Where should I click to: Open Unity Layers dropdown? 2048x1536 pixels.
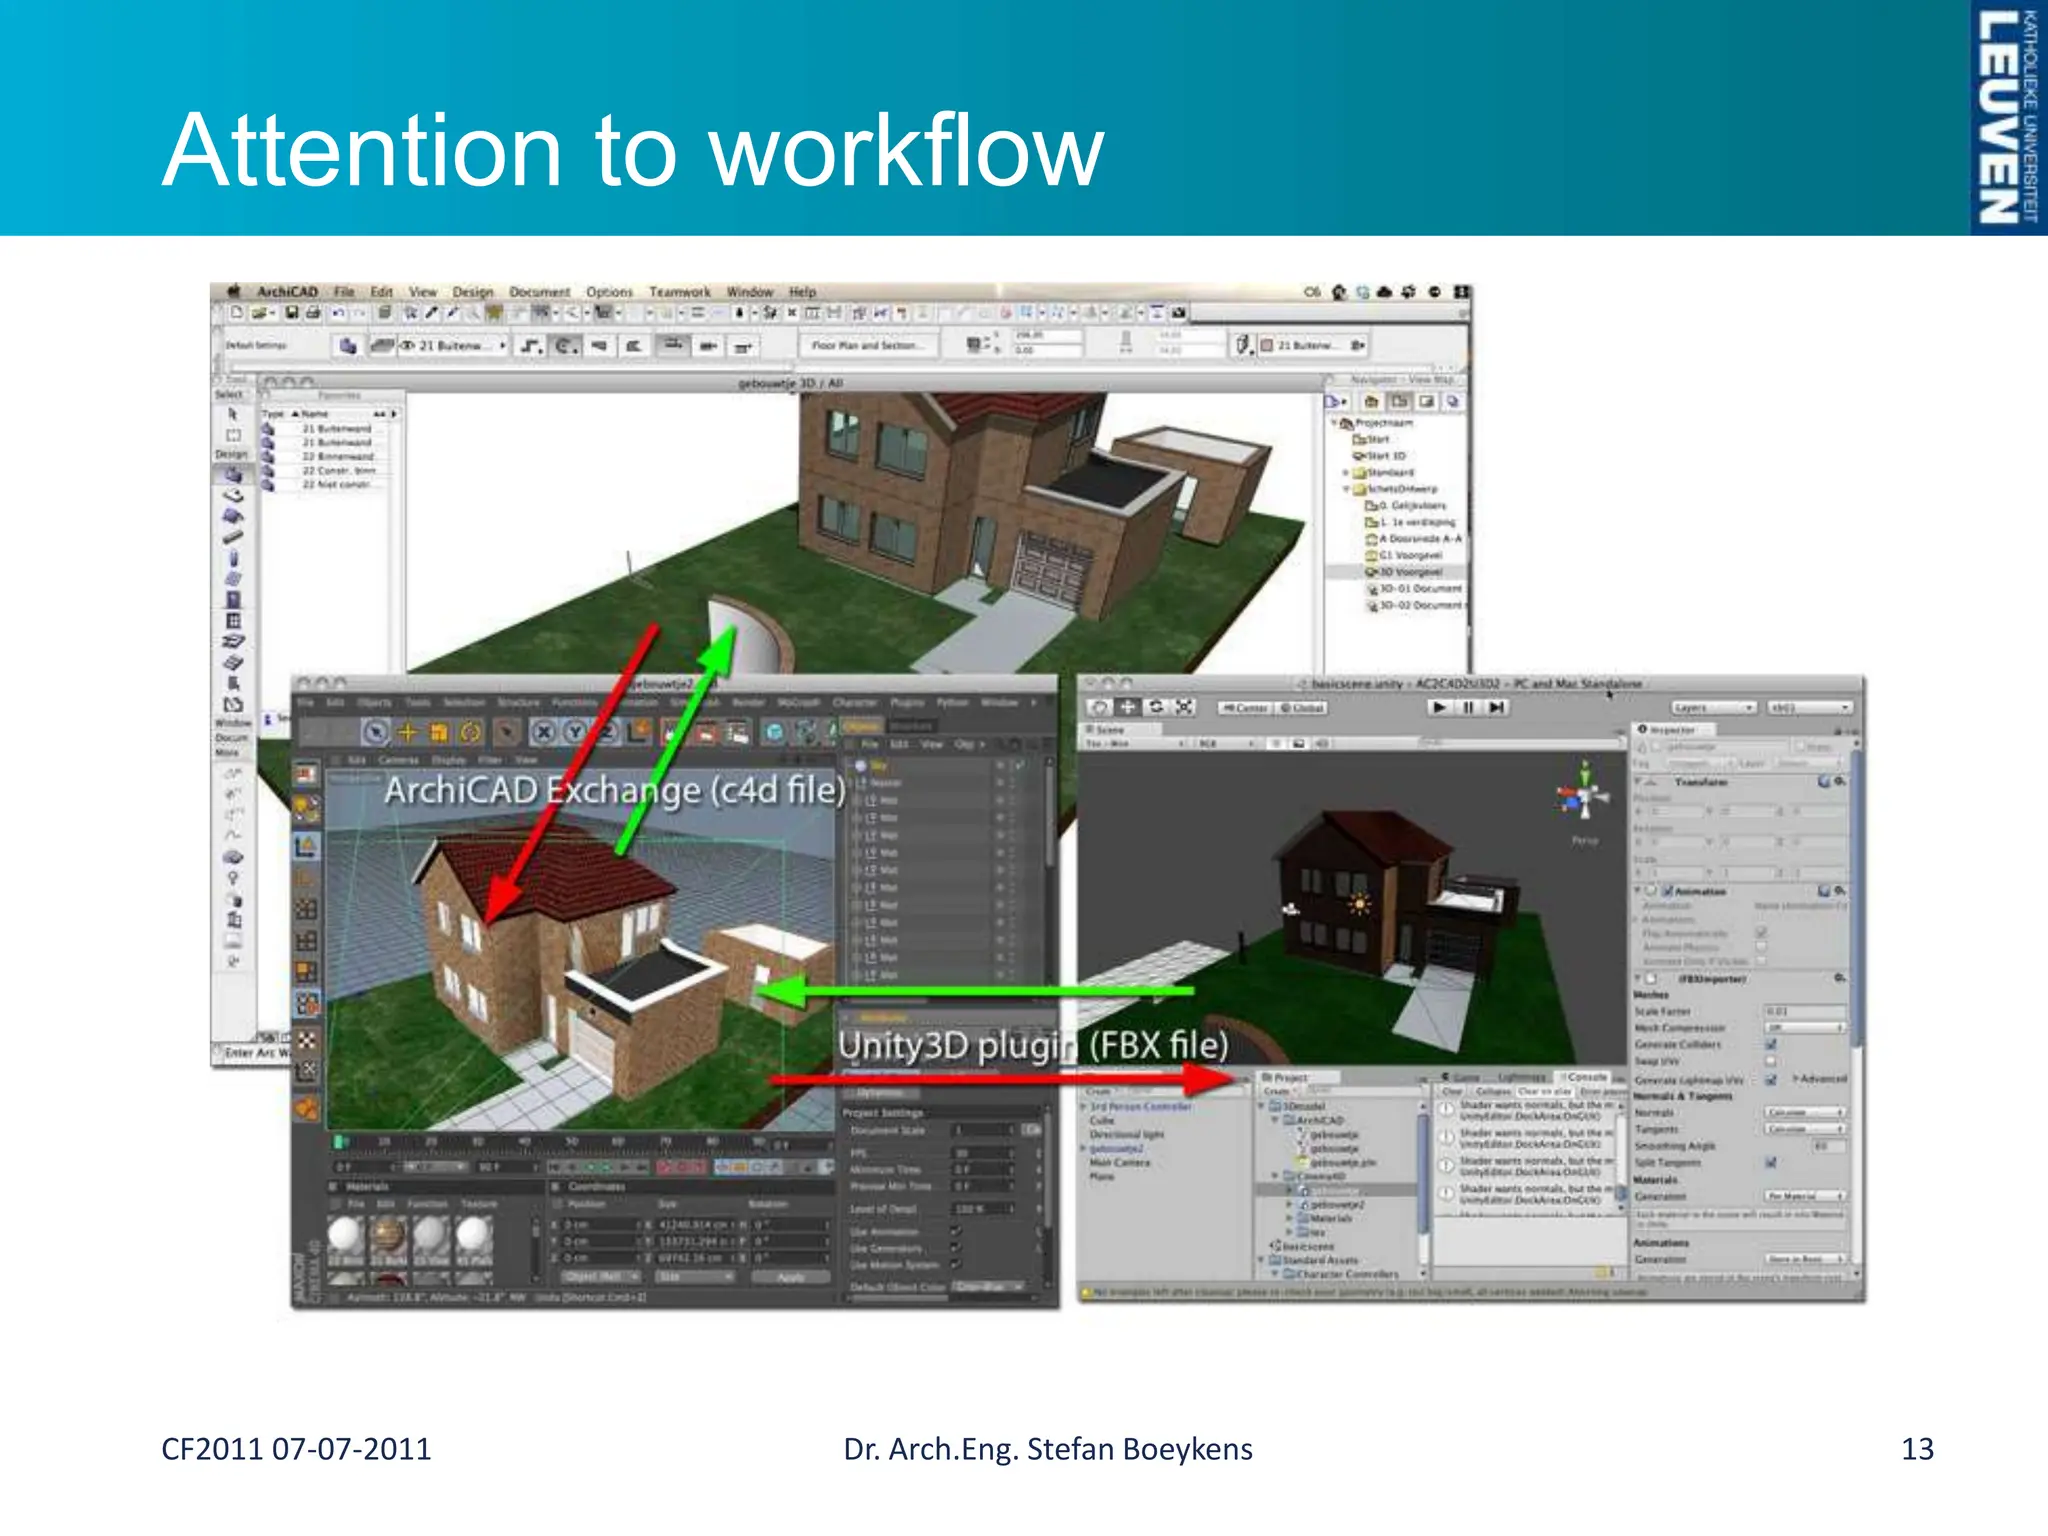pyautogui.click(x=1714, y=707)
